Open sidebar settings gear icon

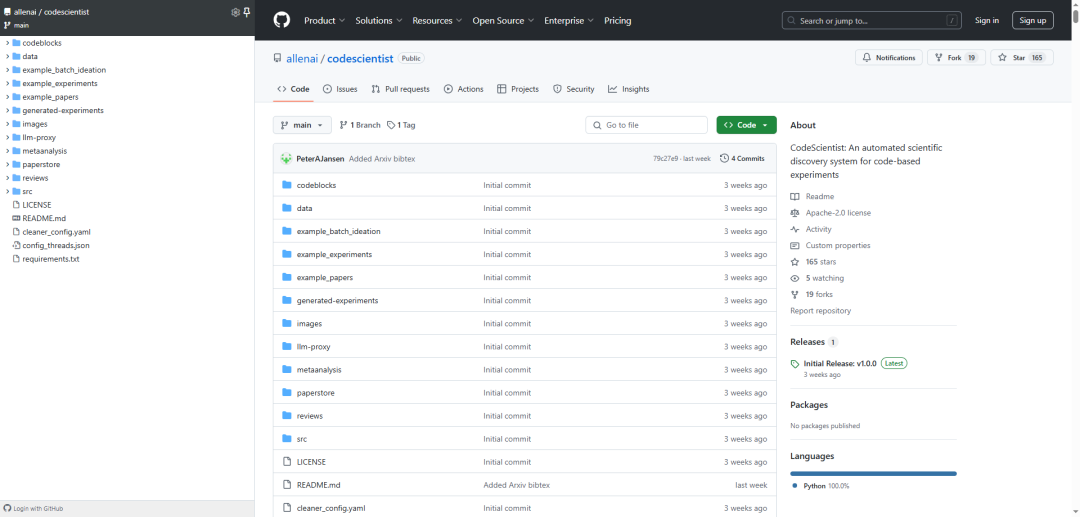coord(236,12)
